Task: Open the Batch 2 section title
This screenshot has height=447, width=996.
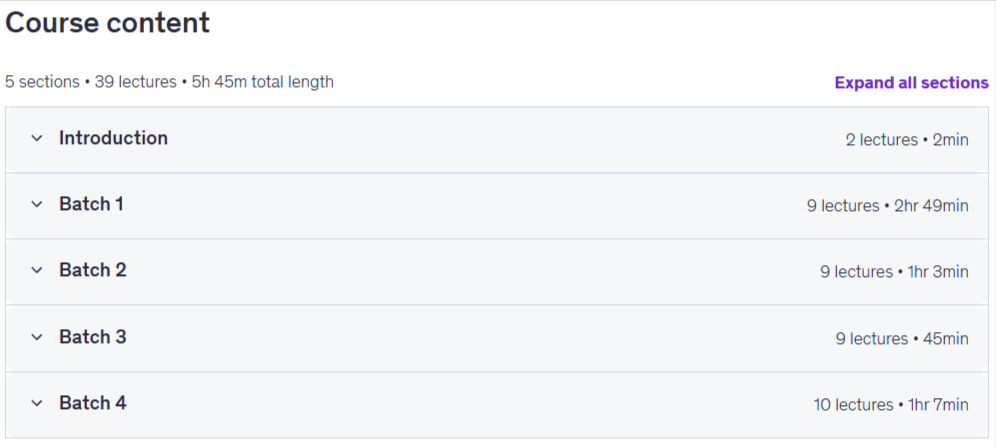Action: (93, 270)
